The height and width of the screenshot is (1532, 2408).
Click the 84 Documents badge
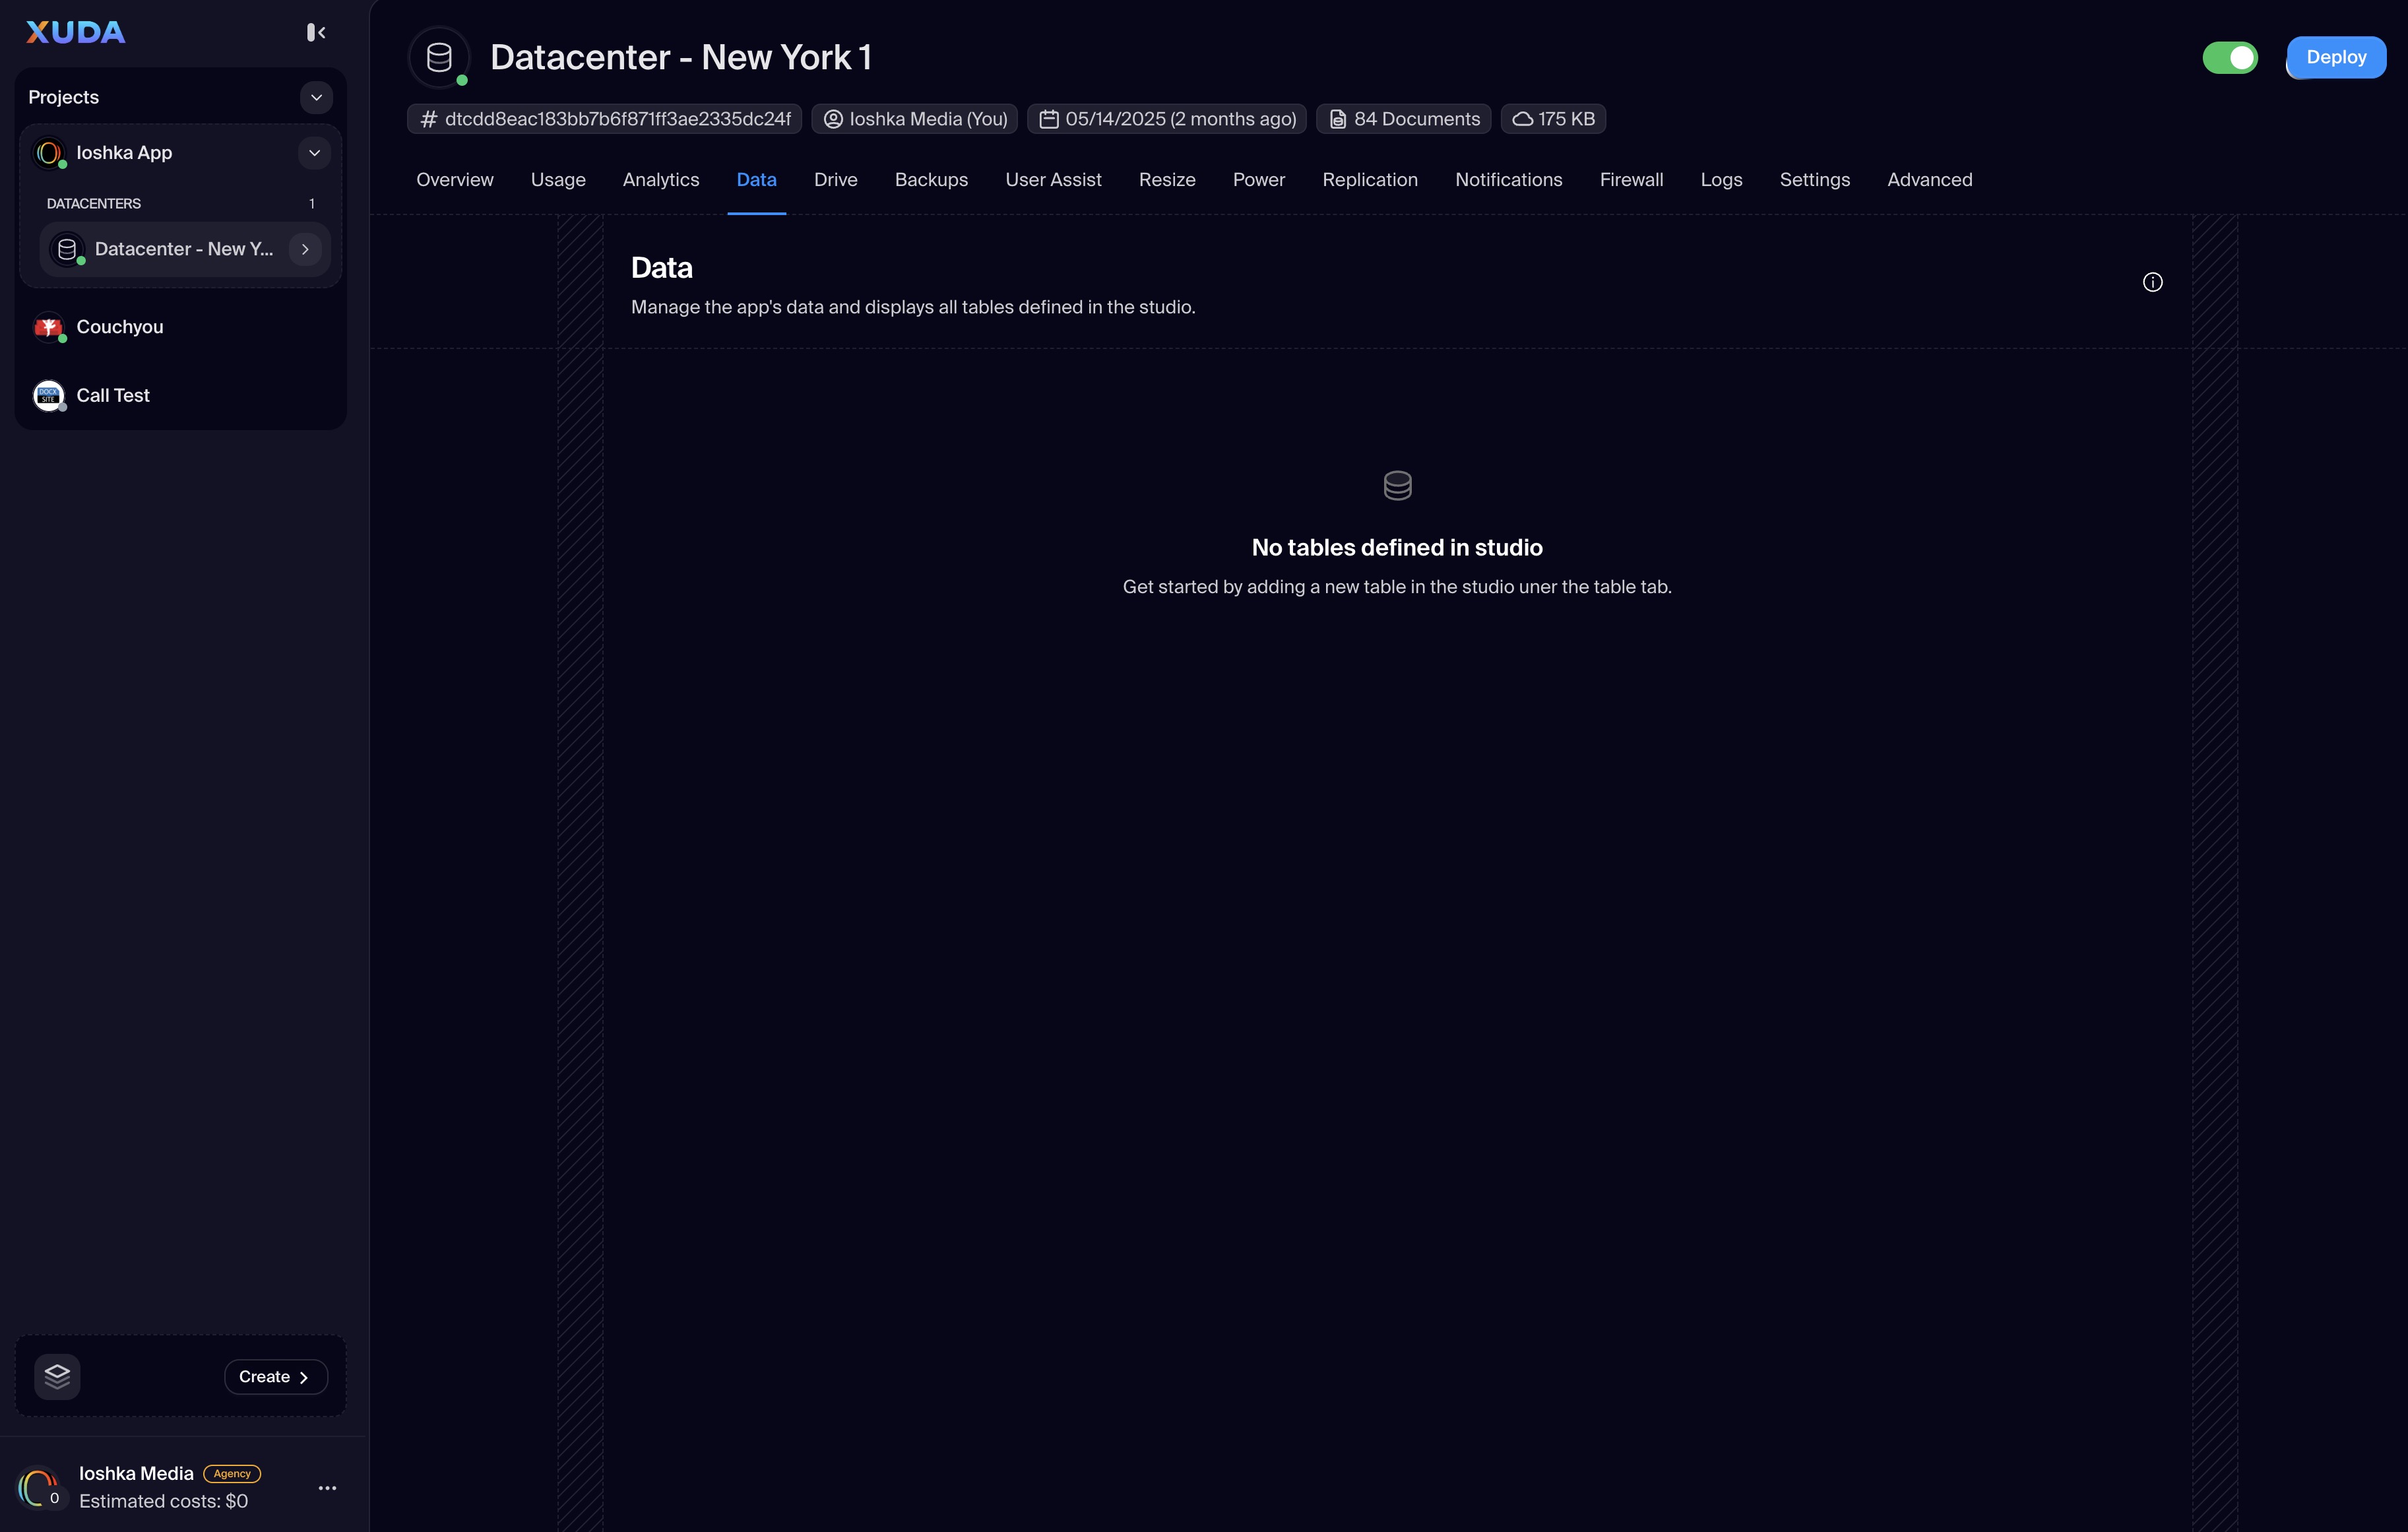(1403, 119)
